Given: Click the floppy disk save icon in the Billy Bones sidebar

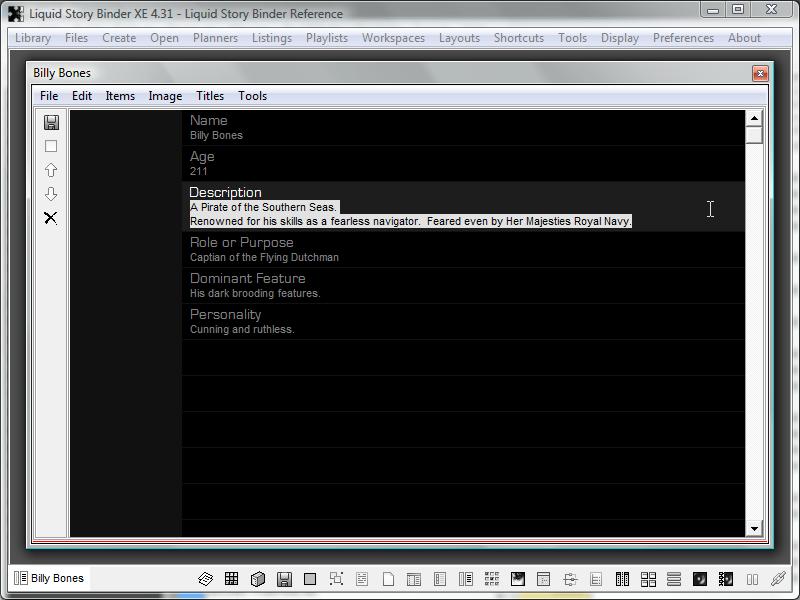Looking at the screenshot, I should (x=51, y=122).
